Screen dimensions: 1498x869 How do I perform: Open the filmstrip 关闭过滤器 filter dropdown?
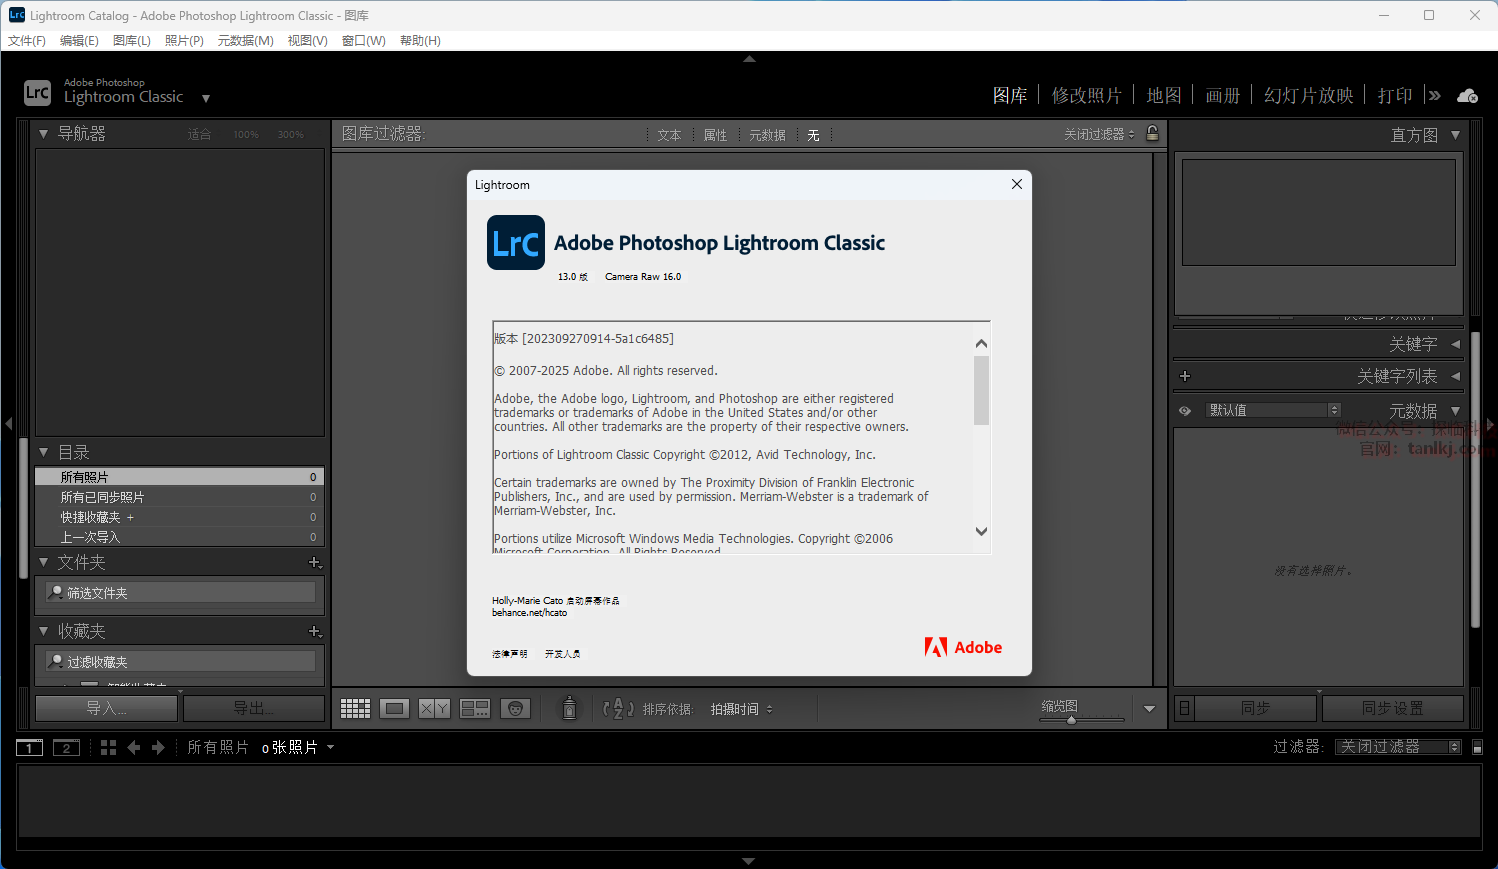(1398, 747)
